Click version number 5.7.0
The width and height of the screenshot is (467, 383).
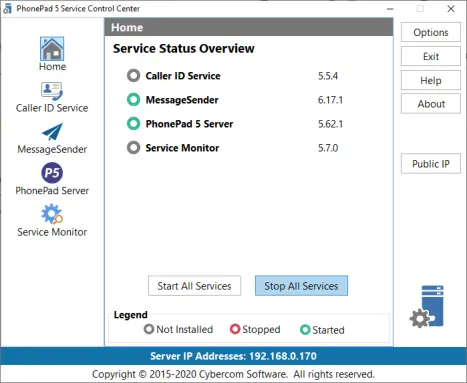click(328, 148)
